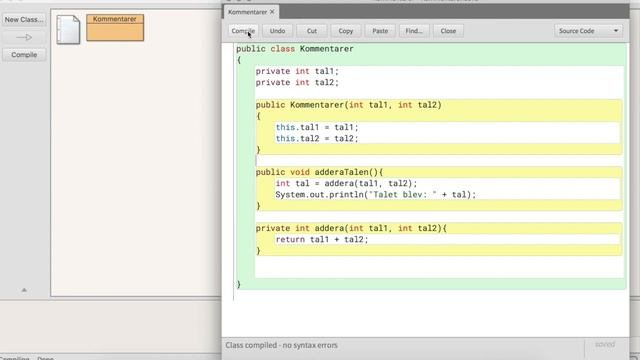The image size is (640, 360).
Task: Select the Kommentarer class box in the diagram
Action: click(115, 28)
